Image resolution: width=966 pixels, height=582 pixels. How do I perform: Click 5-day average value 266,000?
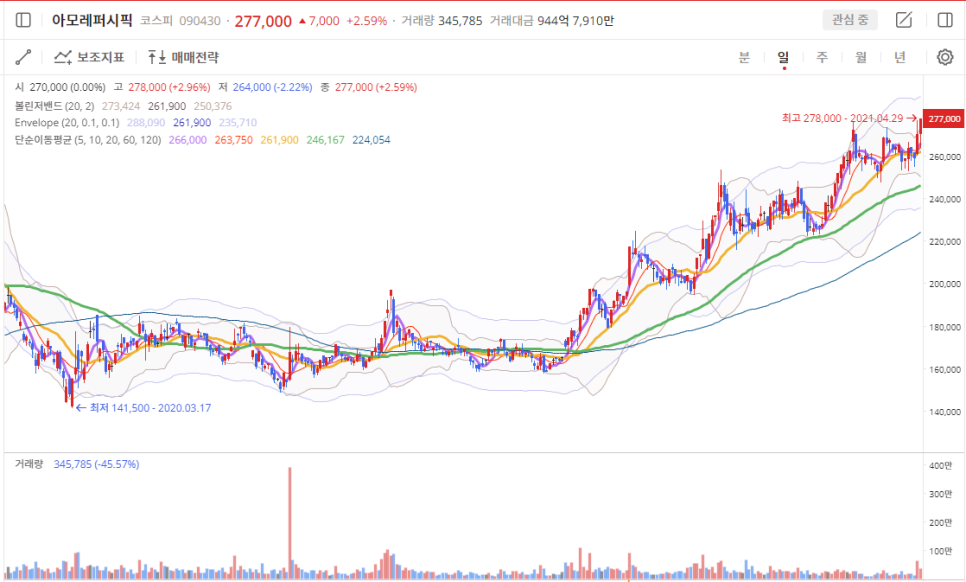(x=188, y=140)
